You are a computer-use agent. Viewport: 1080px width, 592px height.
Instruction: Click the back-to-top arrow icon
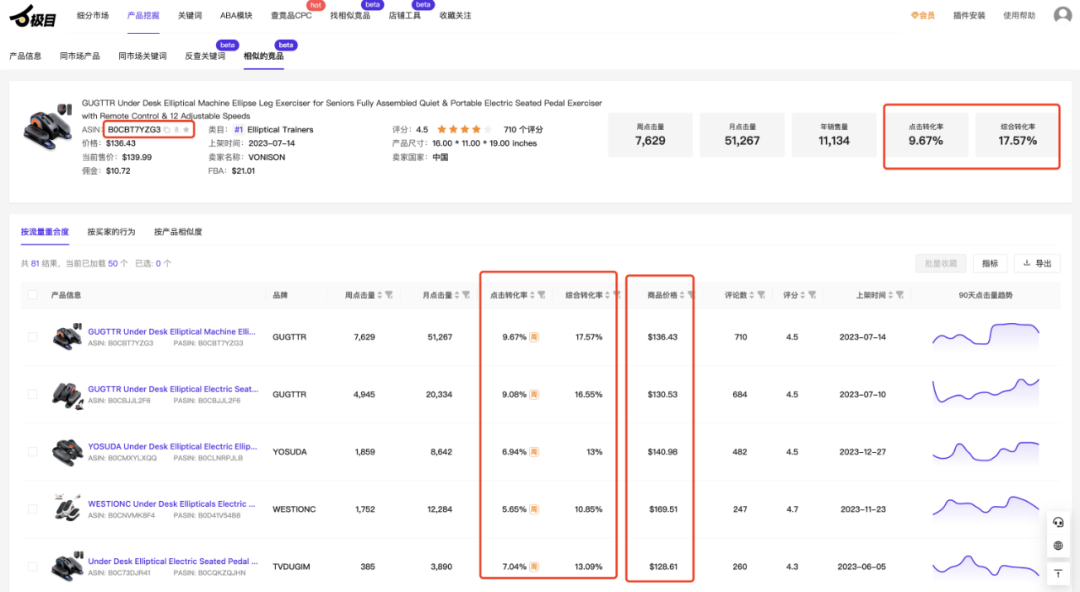[1058, 573]
